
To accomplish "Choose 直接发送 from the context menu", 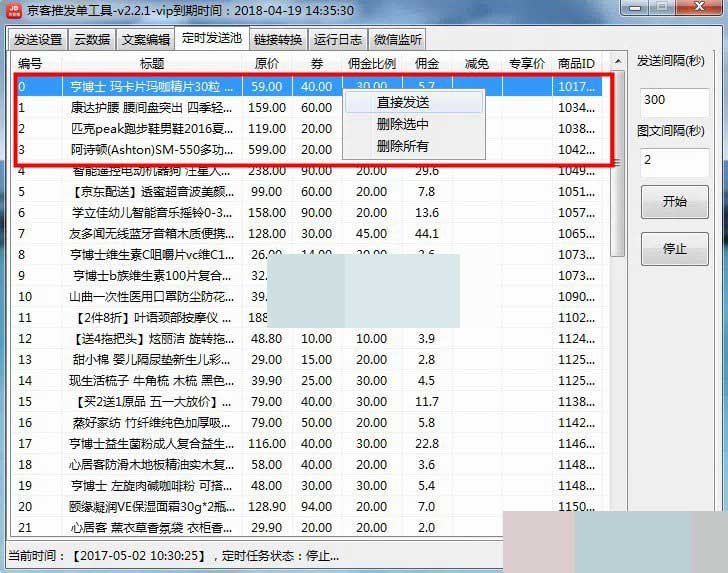I will click(x=414, y=102).
